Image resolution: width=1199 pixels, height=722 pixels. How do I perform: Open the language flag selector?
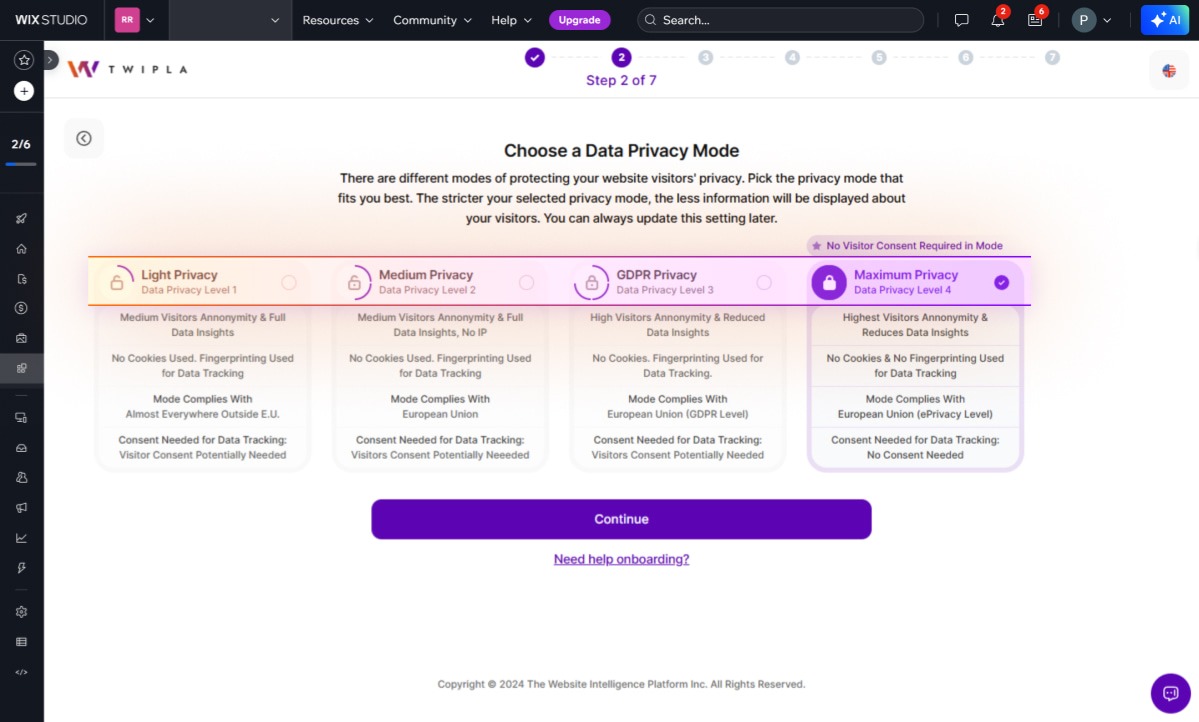[x=1169, y=70]
